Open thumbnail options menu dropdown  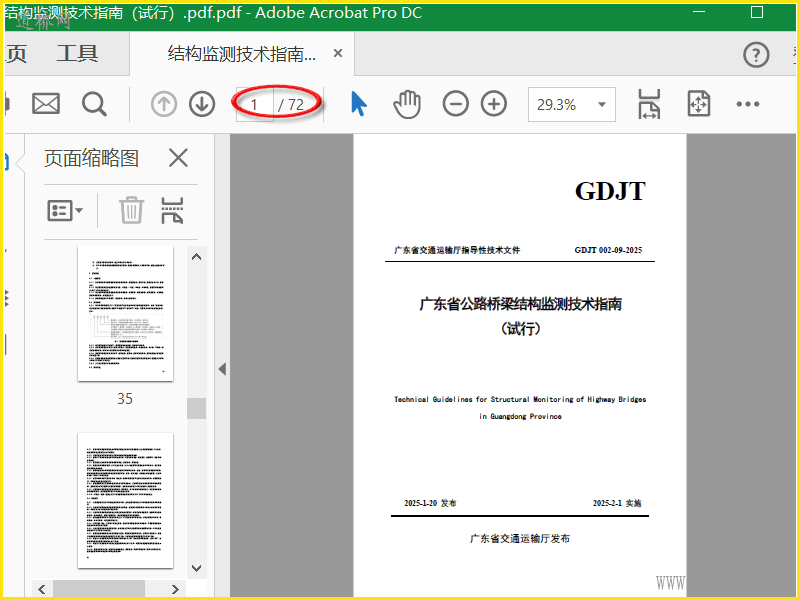(x=65, y=210)
